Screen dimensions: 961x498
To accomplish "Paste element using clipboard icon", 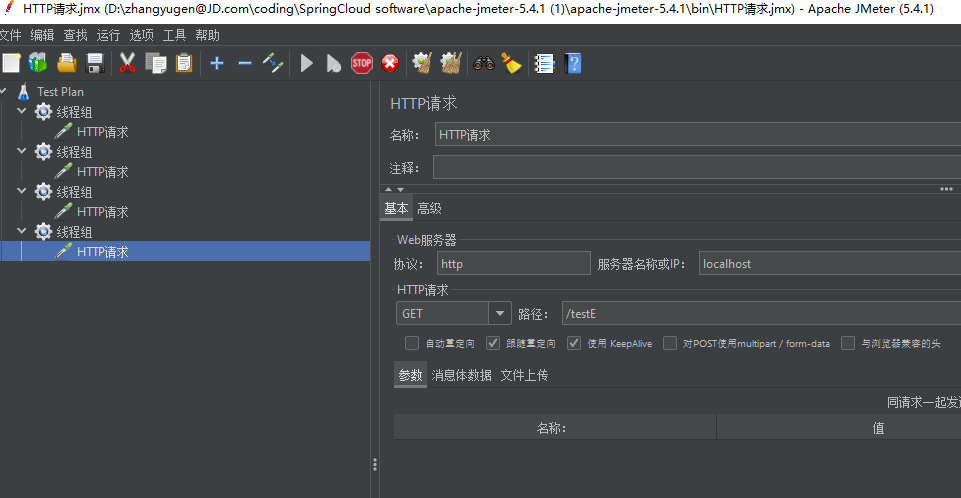I will click(x=184, y=63).
